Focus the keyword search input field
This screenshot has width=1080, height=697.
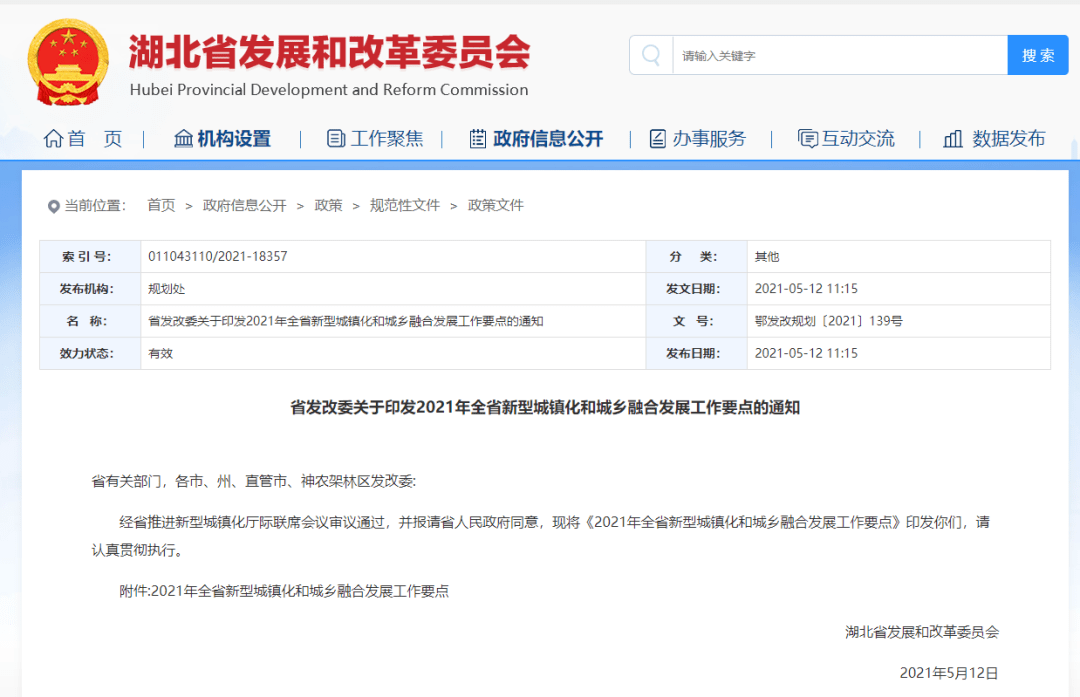point(840,55)
